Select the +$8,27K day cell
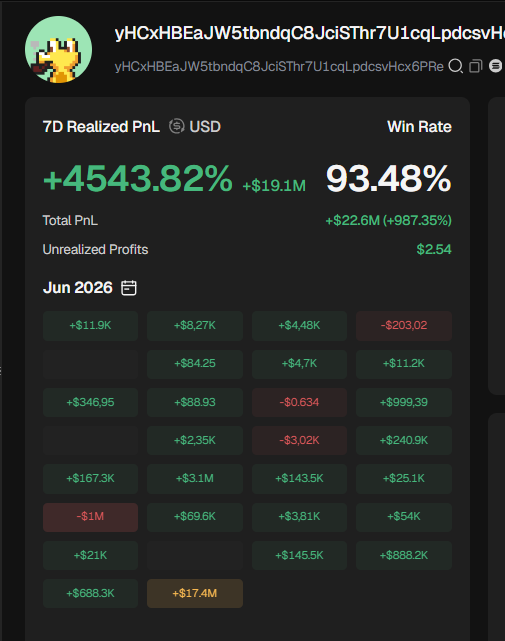505x641 pixels. (195, 326)
